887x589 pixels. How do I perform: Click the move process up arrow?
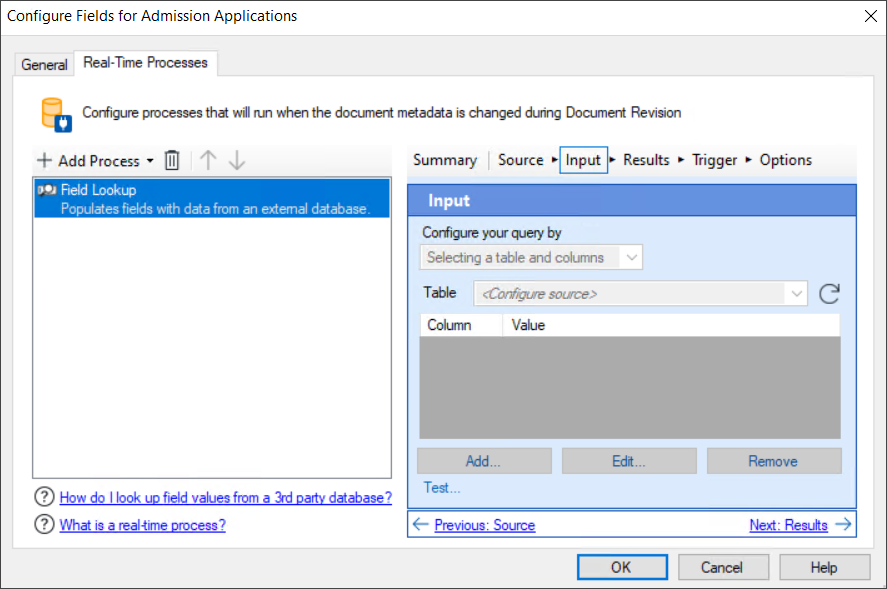tap(207, 160)
